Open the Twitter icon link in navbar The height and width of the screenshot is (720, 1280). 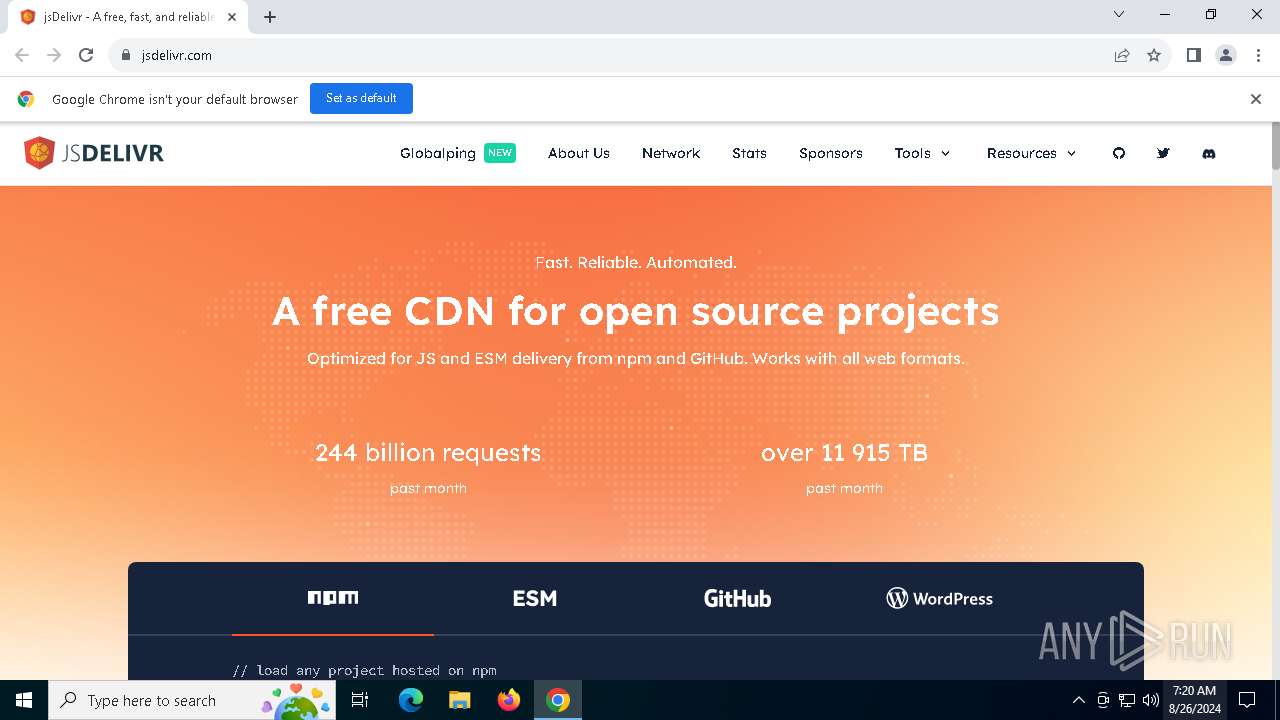(x=1163, y=153)
